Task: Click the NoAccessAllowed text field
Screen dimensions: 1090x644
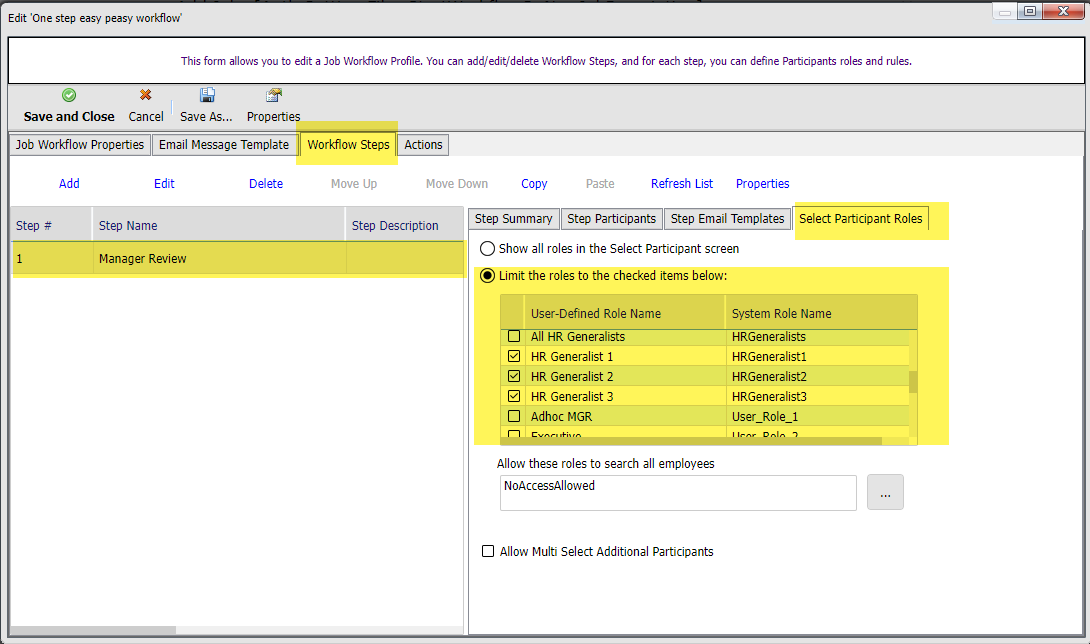Action: 678,492
